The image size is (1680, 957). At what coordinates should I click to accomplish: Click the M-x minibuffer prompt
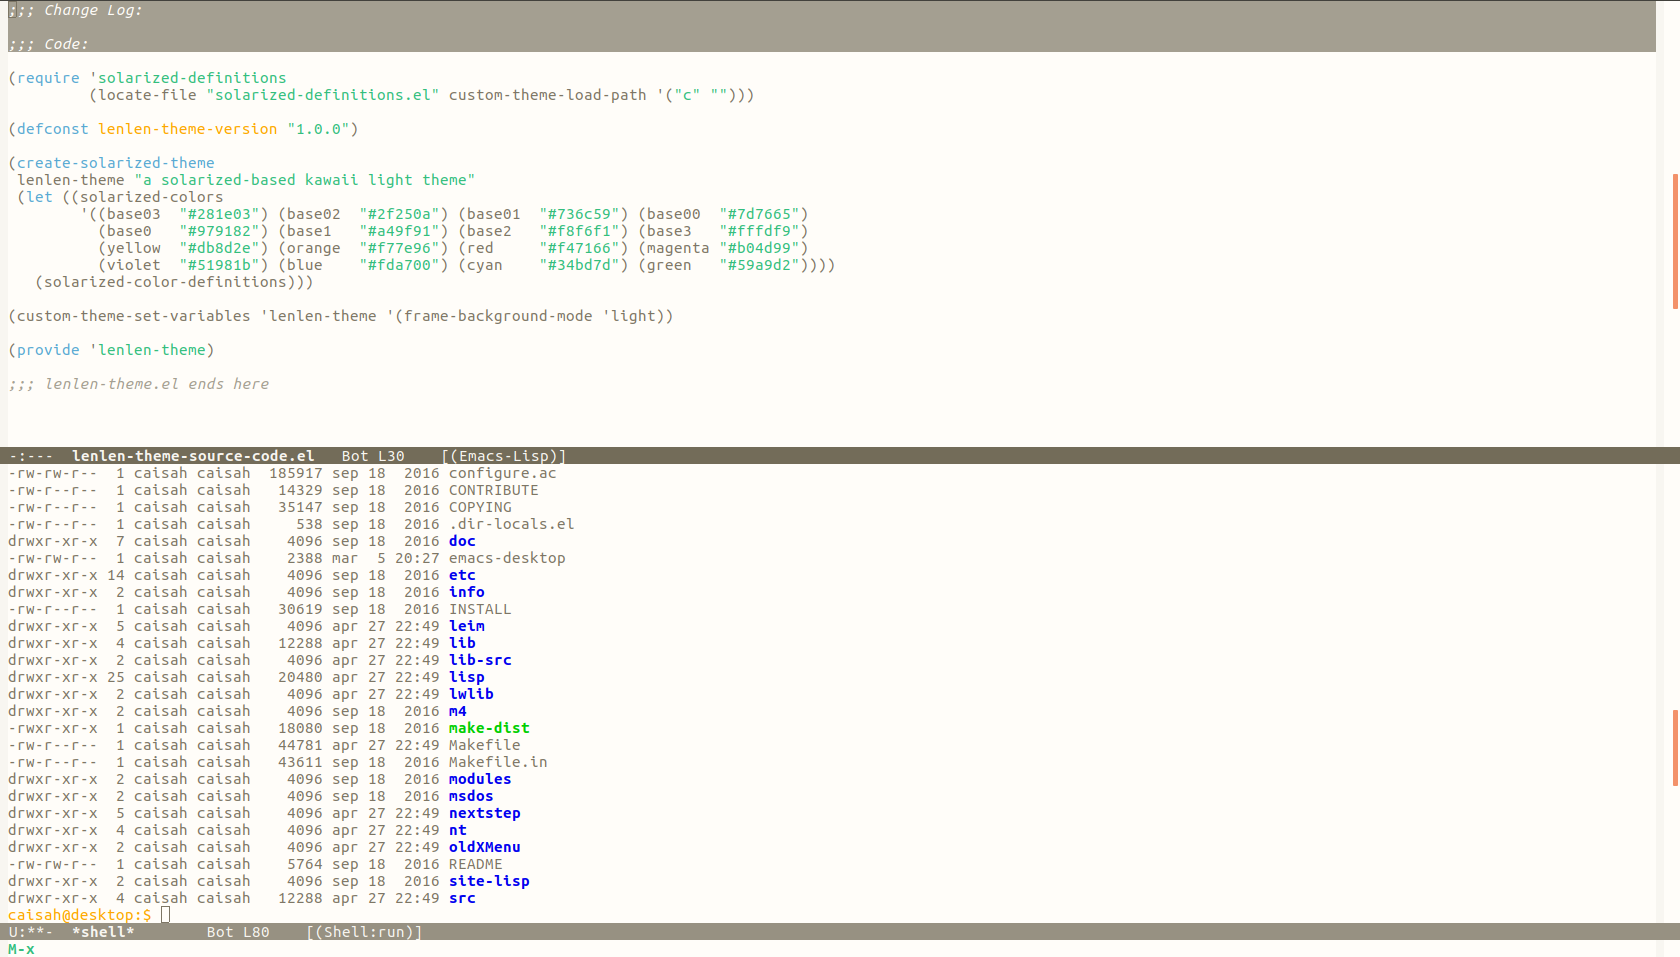[x=21, y=949]
